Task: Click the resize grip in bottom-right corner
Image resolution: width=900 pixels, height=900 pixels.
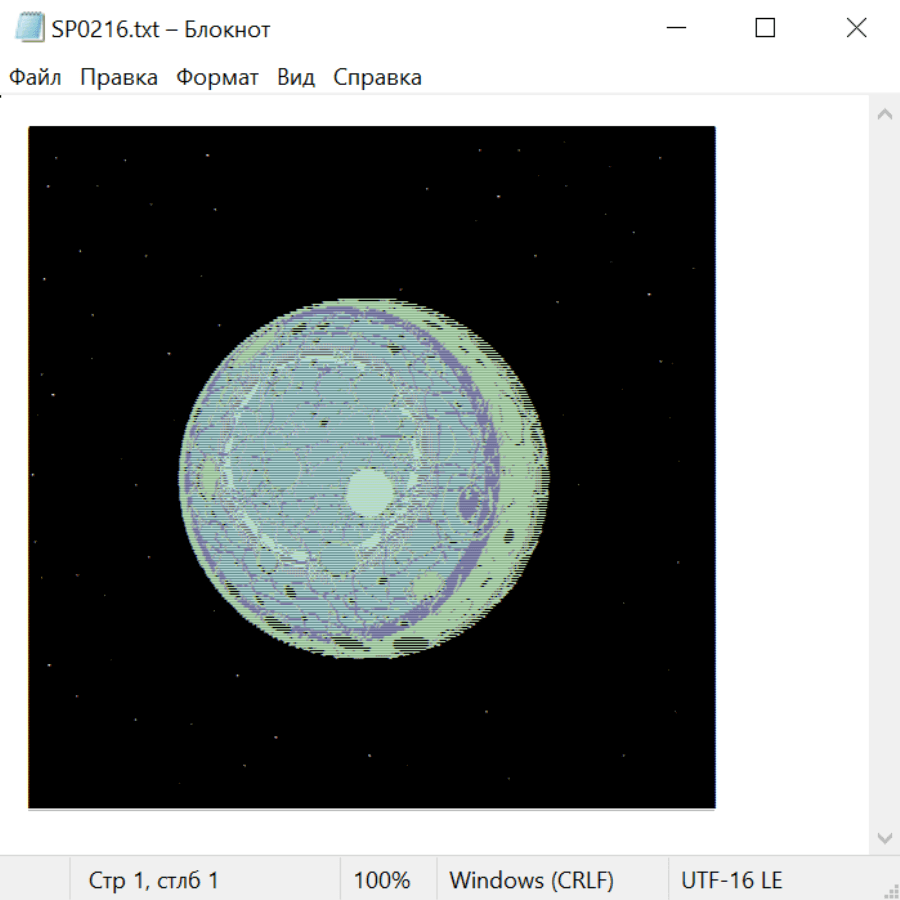Action: coord(890,890)
